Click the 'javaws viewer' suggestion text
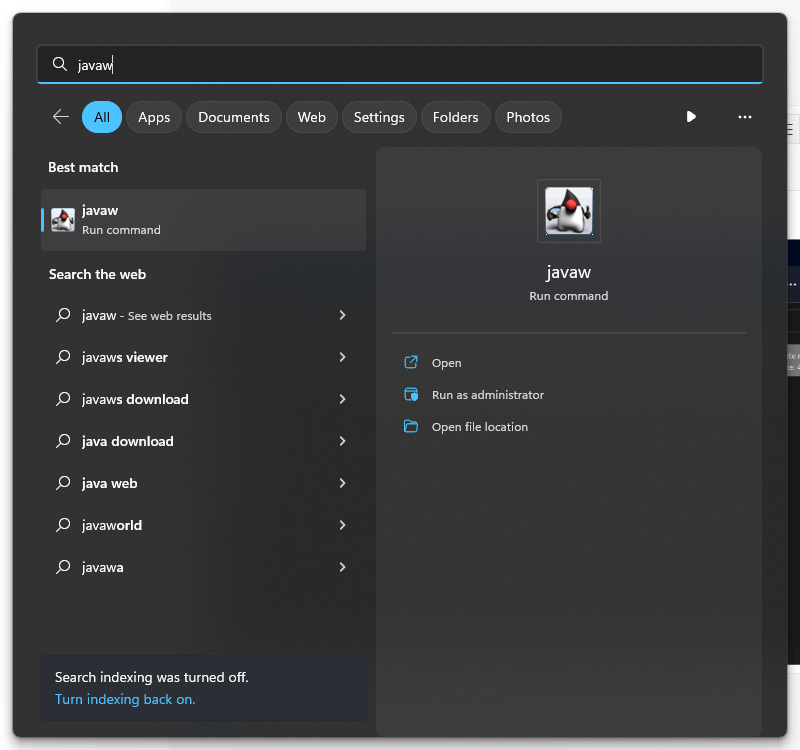 (124, 357)
